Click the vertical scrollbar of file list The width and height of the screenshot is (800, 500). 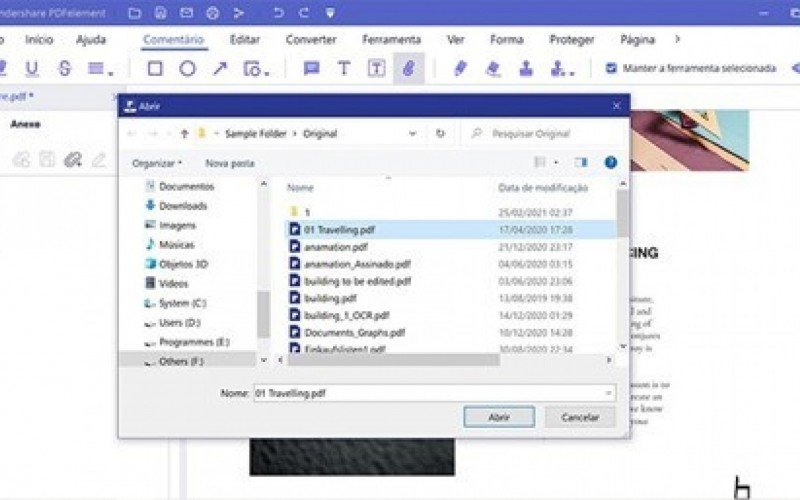622,214
